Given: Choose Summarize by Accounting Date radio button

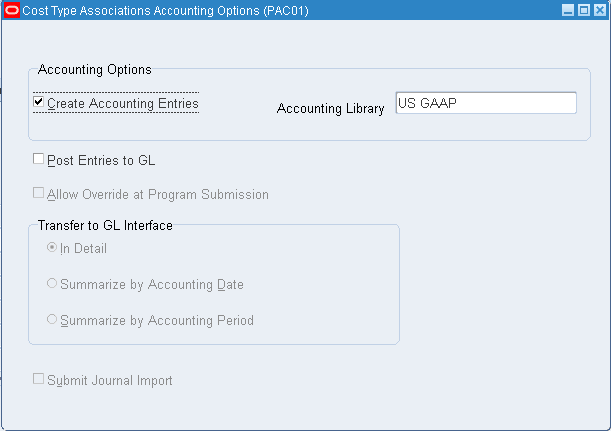Looking at the screenshot, I should point(52,284).
